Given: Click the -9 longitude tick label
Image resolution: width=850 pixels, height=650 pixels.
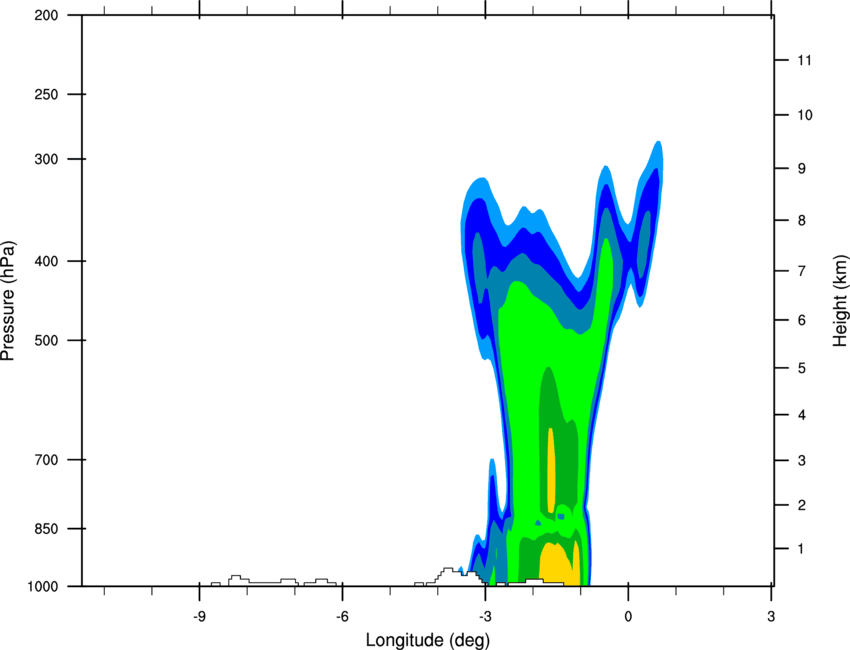Looking at the screenshot, I should 199,617.
